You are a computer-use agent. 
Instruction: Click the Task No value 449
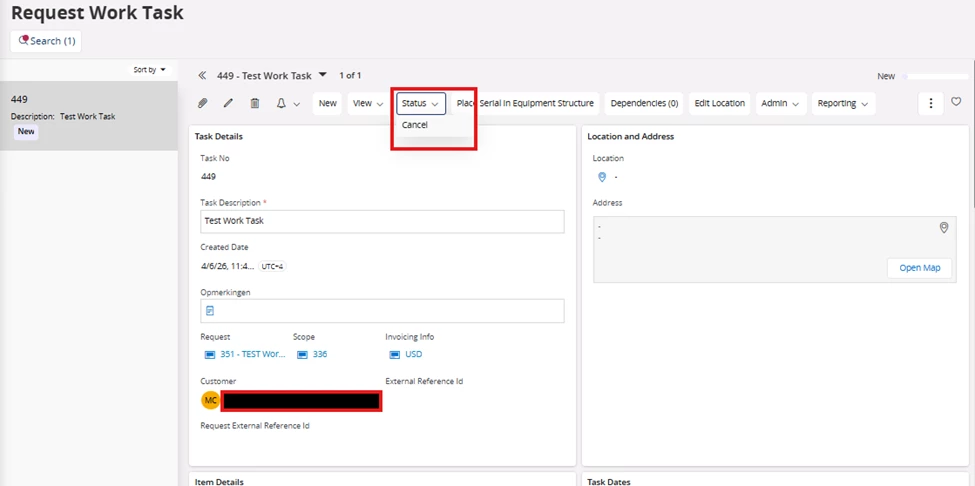pos(208,177)
